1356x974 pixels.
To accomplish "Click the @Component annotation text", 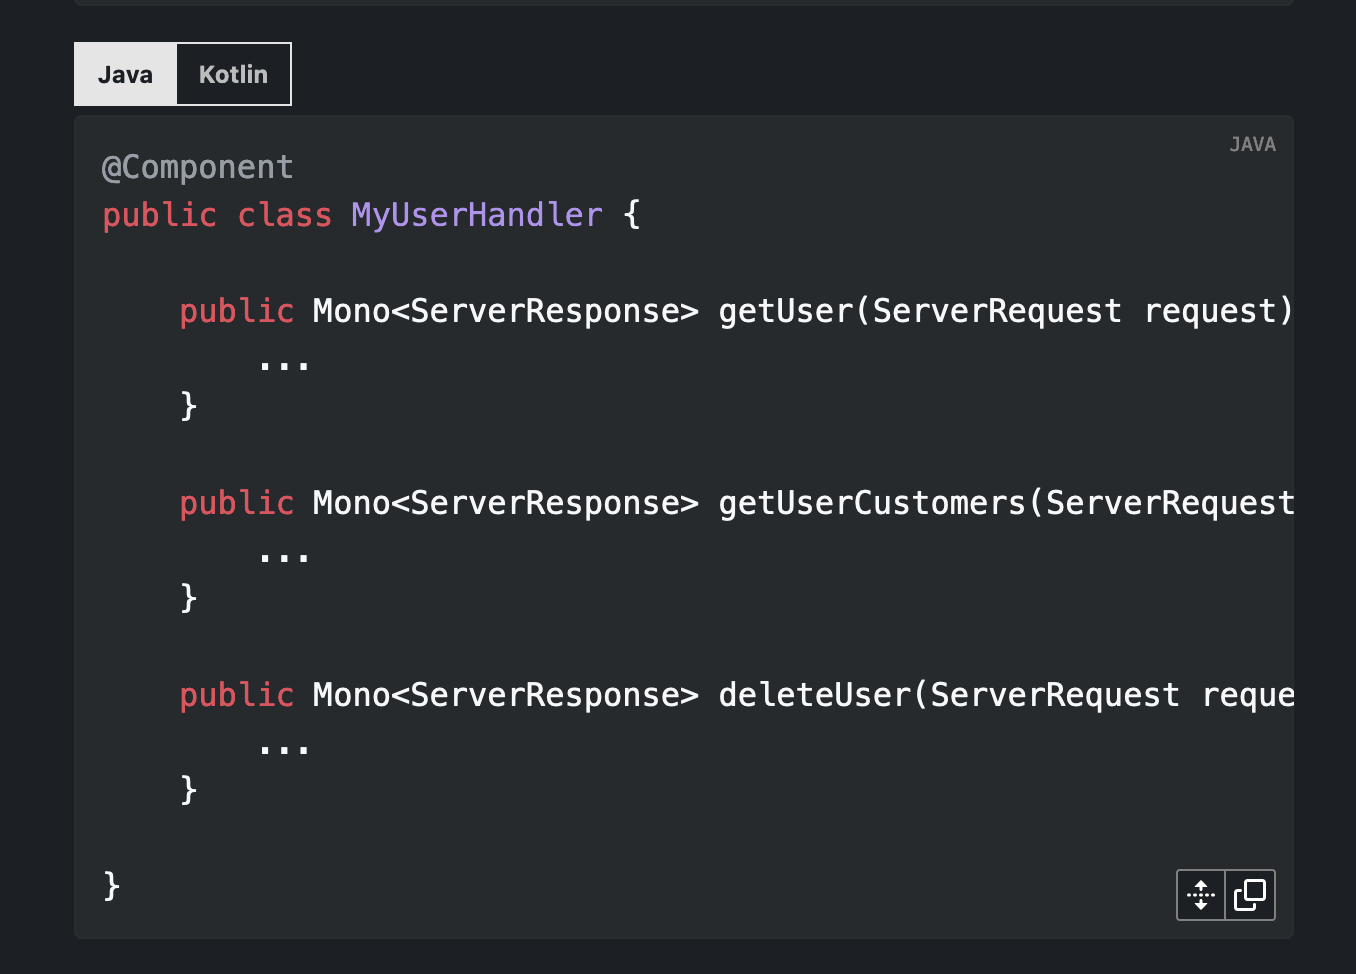I will [196, 166].
